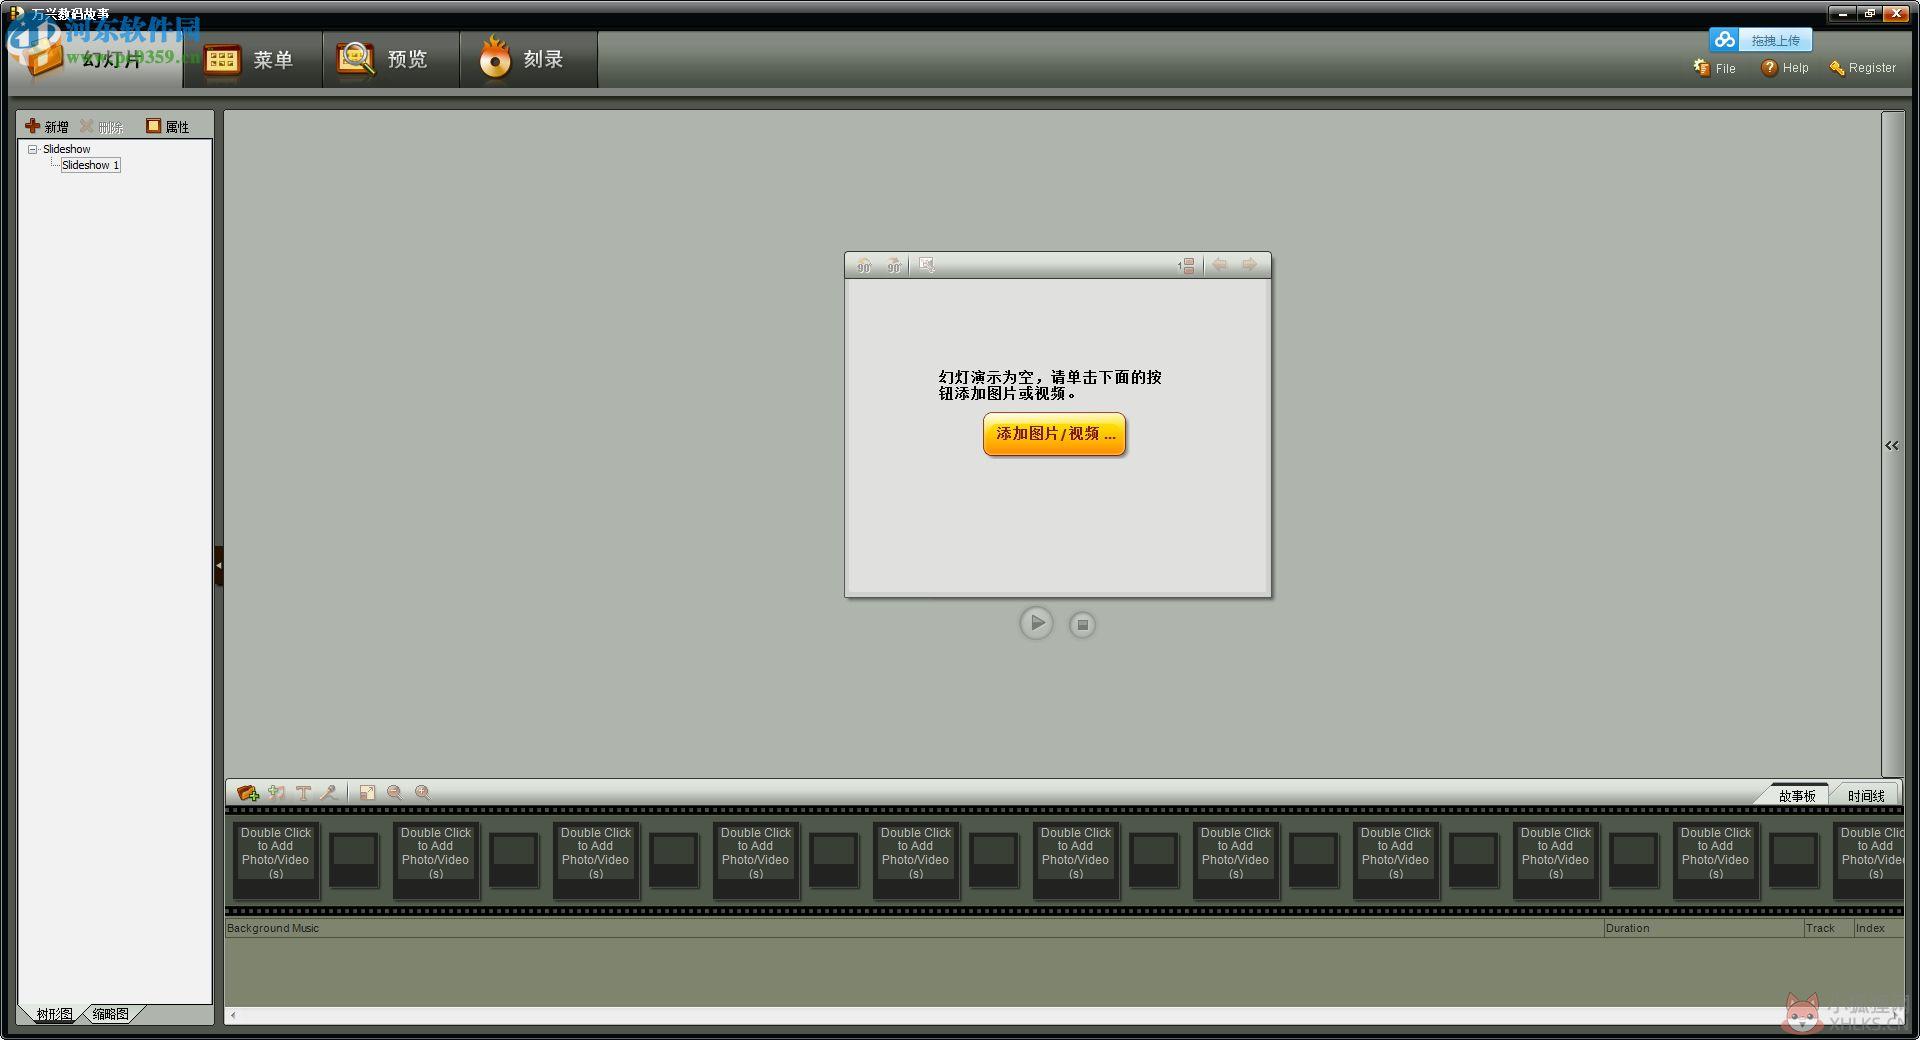1920x1040 pixels.
Task: Switch to 时间线 timeline view tab
Action: coord(1866,796)
